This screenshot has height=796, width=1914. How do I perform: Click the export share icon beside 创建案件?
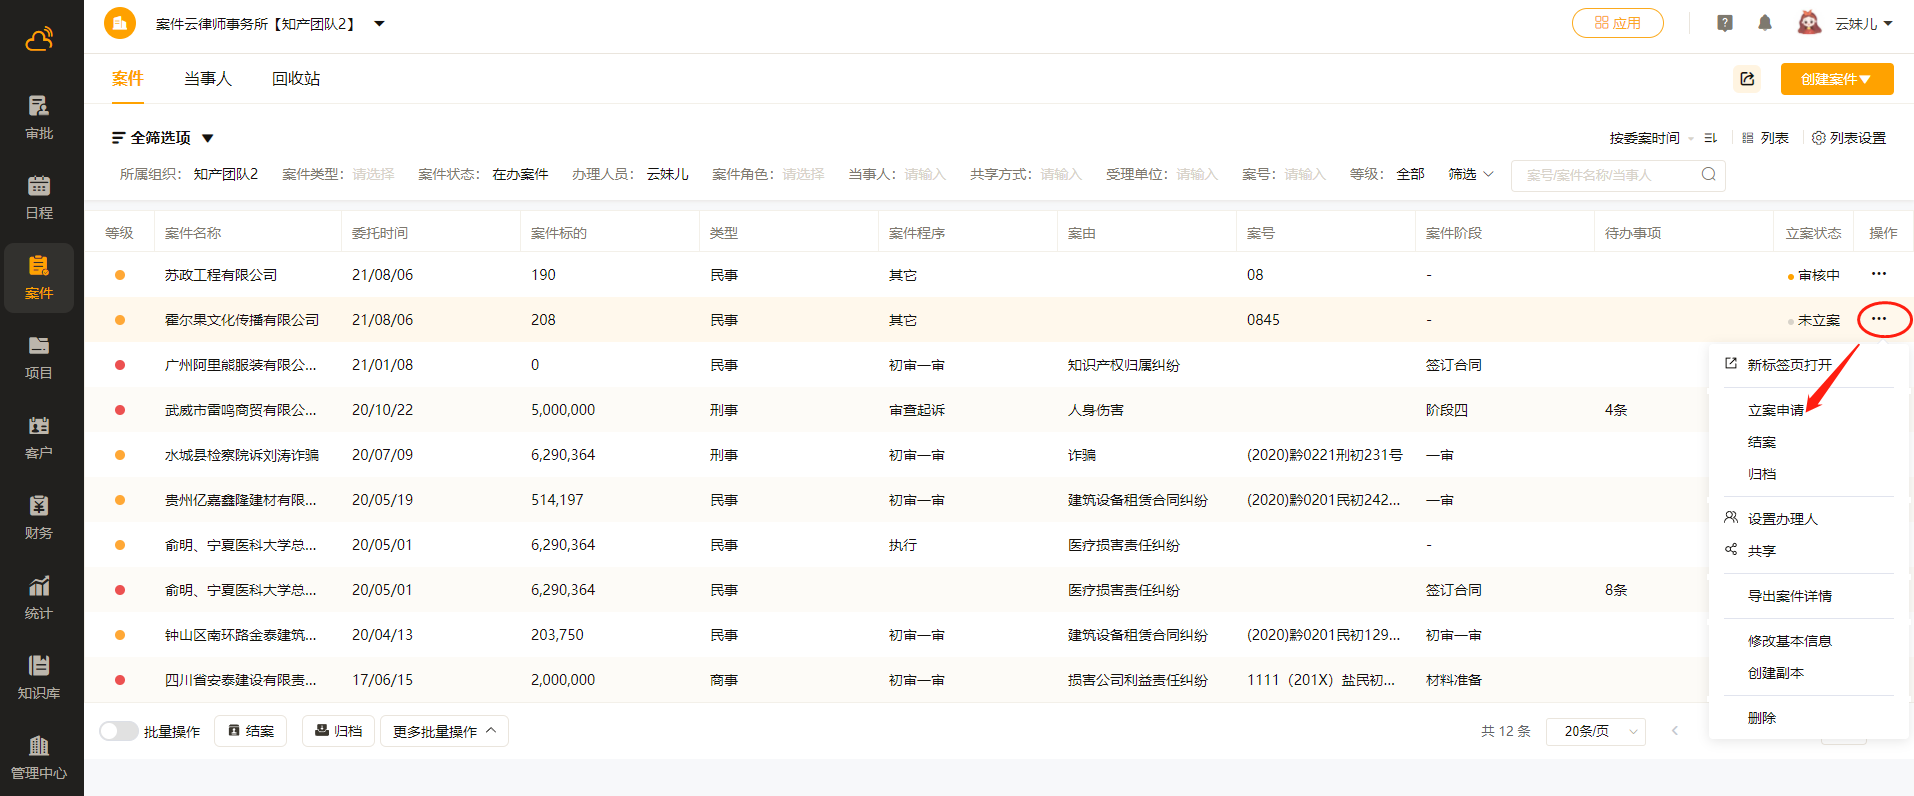(1747, 79)
